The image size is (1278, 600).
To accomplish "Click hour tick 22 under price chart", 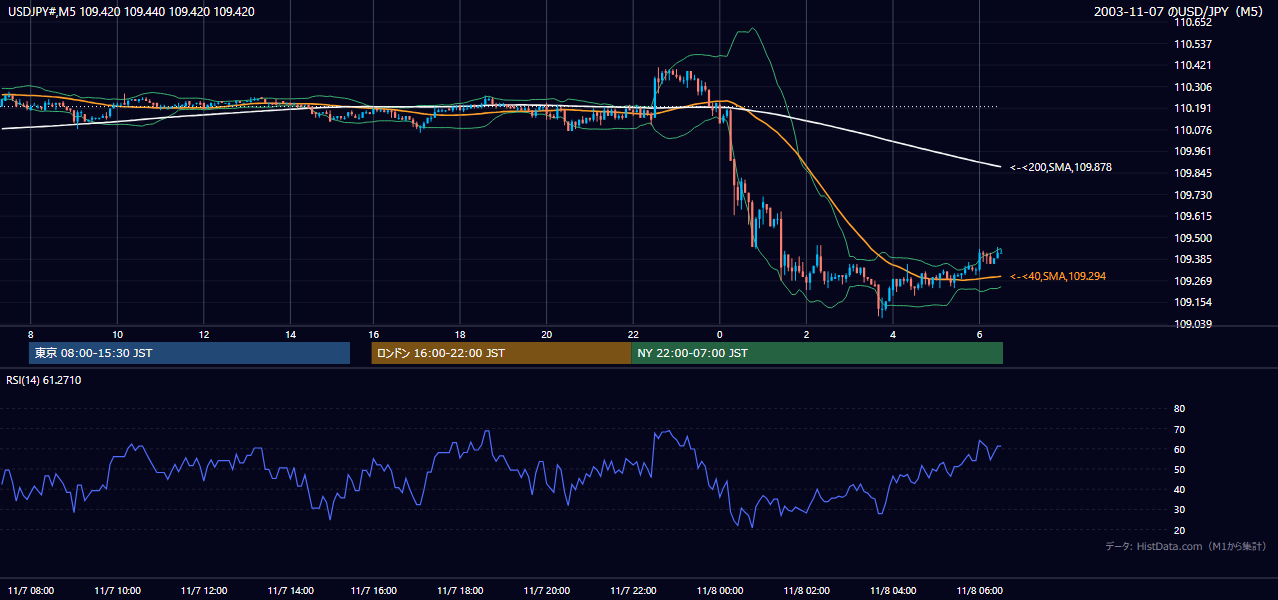I will [x=634, y=334].
